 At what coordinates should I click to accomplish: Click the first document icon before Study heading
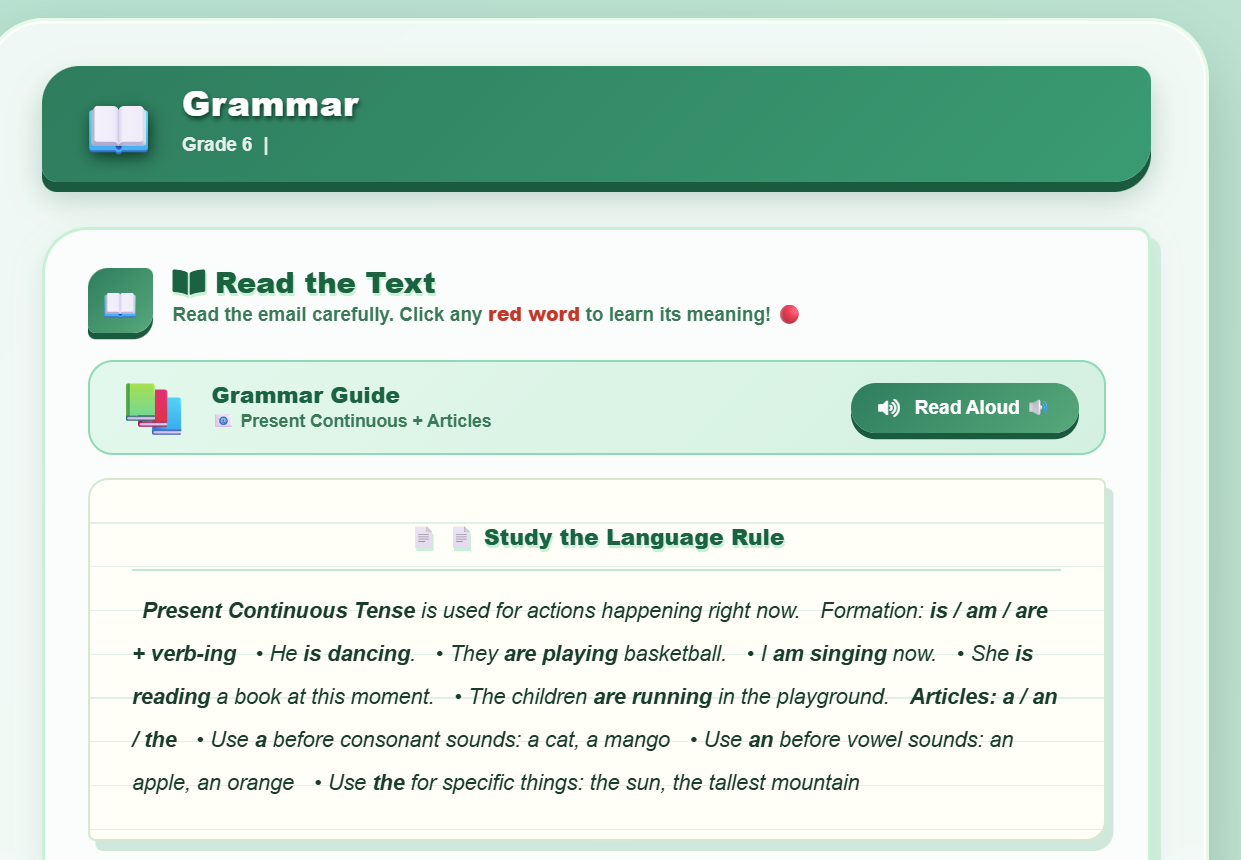click(424, 538)
